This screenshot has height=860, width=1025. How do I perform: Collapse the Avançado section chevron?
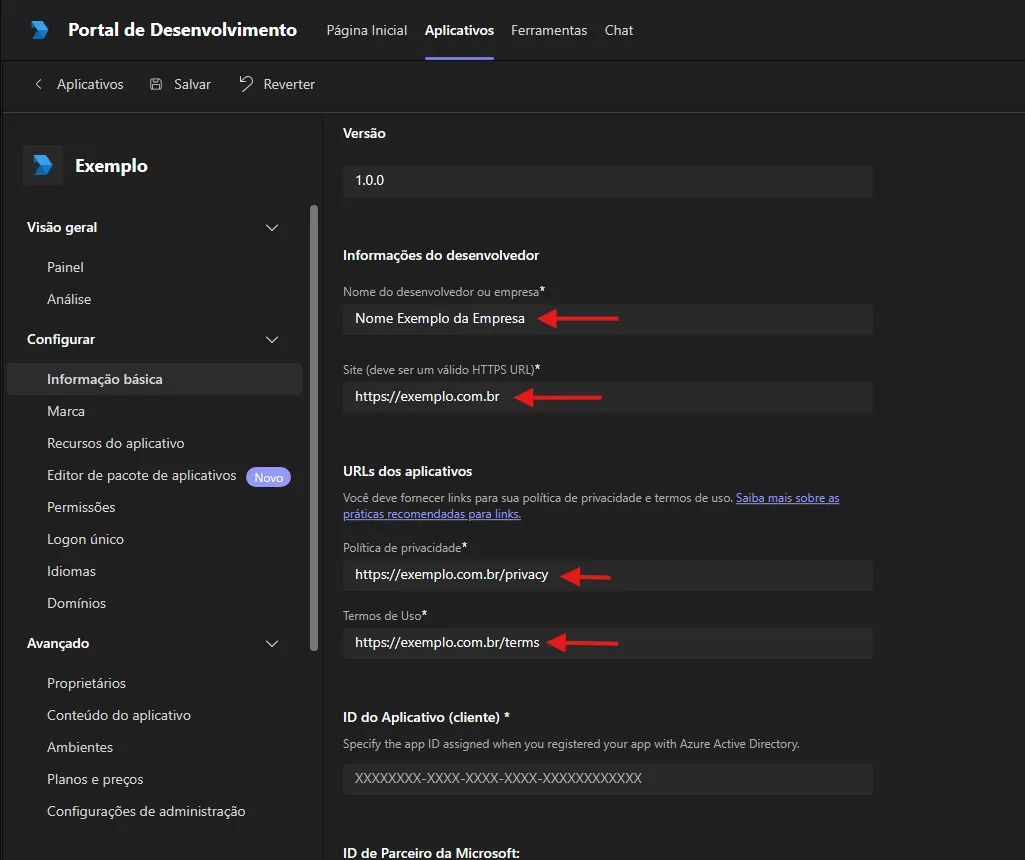click(272, 644)
